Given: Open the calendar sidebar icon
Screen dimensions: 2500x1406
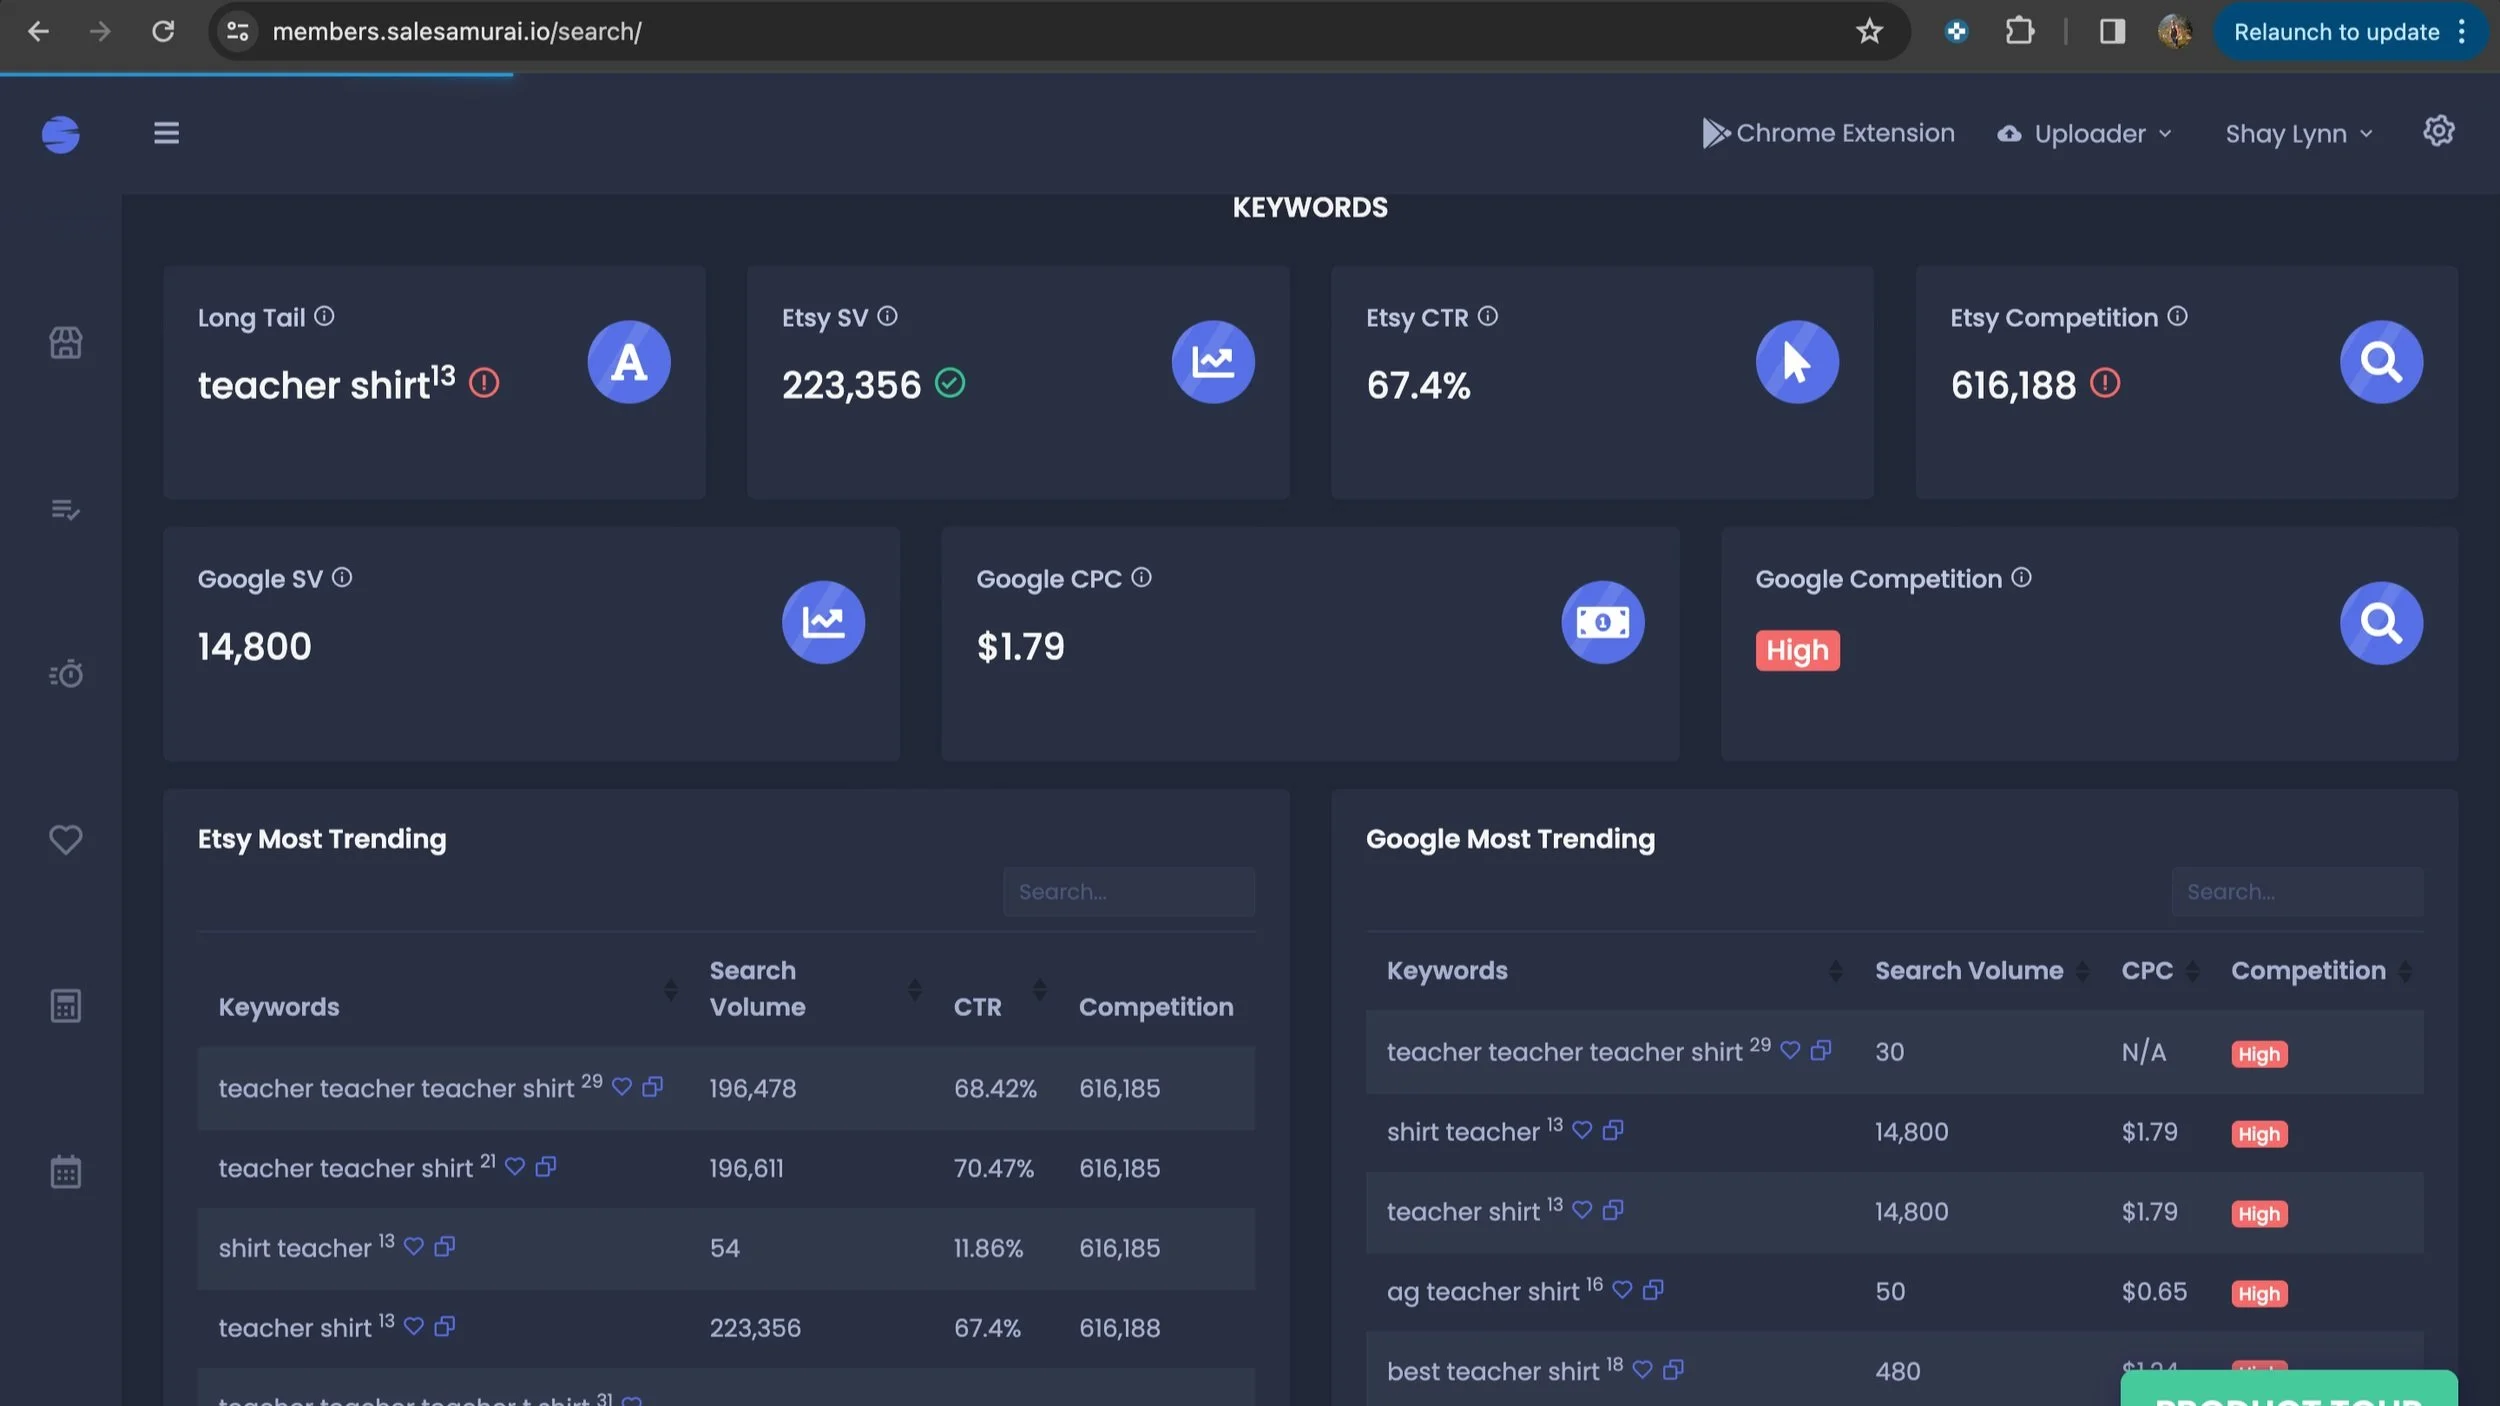Looking at the screenshot, I should pos(66,1171).
